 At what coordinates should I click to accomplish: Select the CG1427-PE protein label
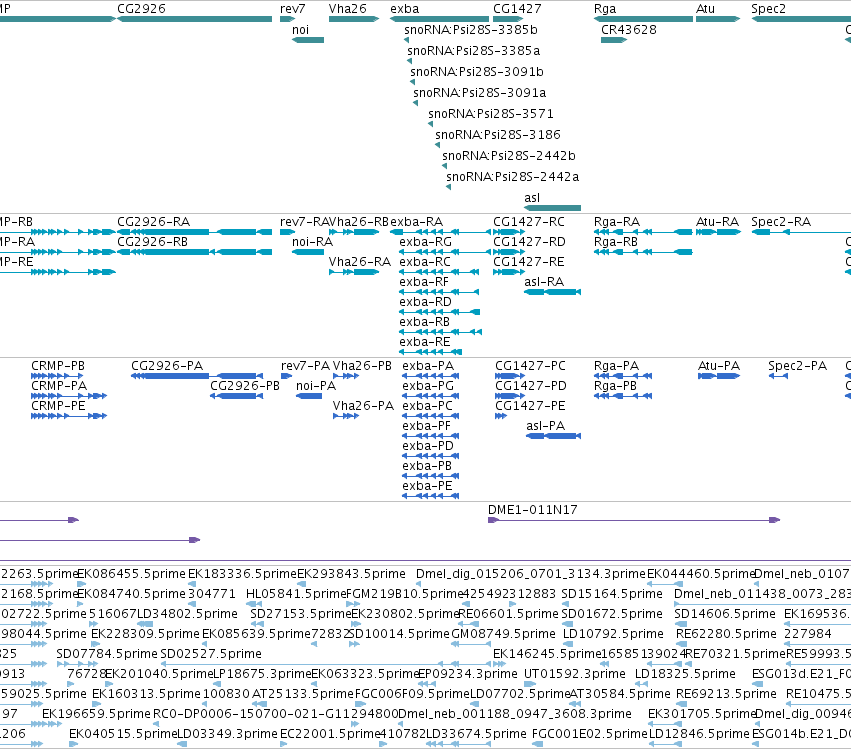(530, 406)
